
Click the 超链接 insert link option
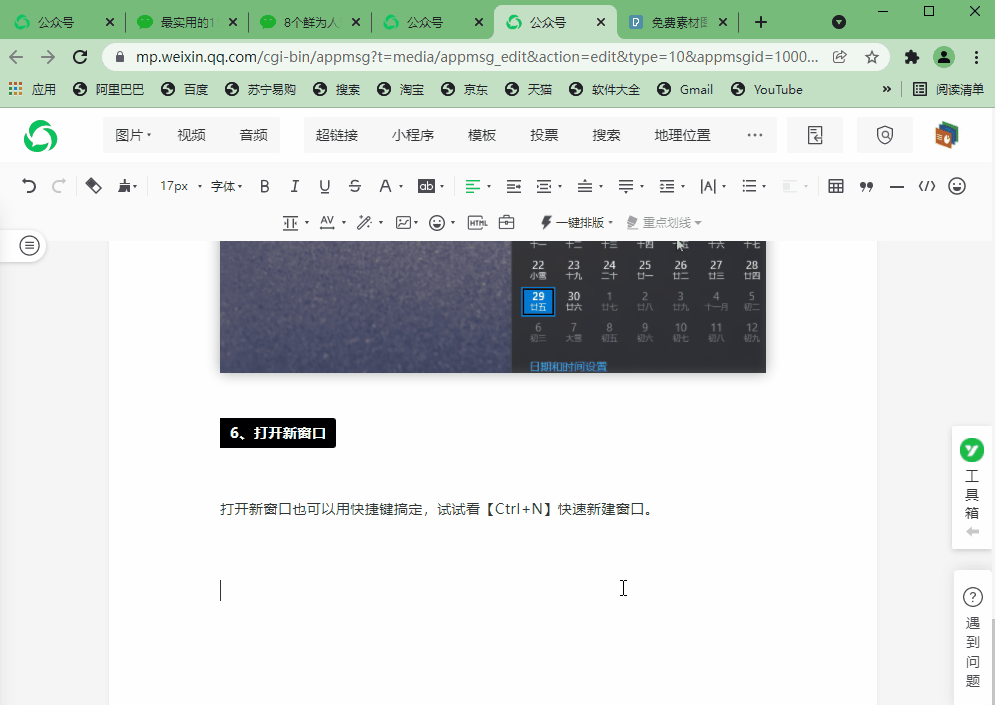tap(338, 134)
